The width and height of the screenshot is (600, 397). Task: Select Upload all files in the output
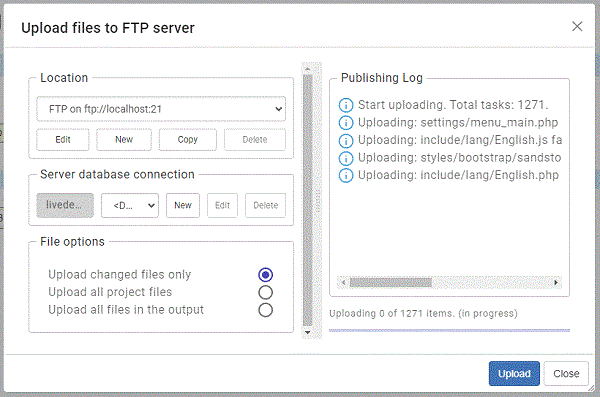point(265,310)
